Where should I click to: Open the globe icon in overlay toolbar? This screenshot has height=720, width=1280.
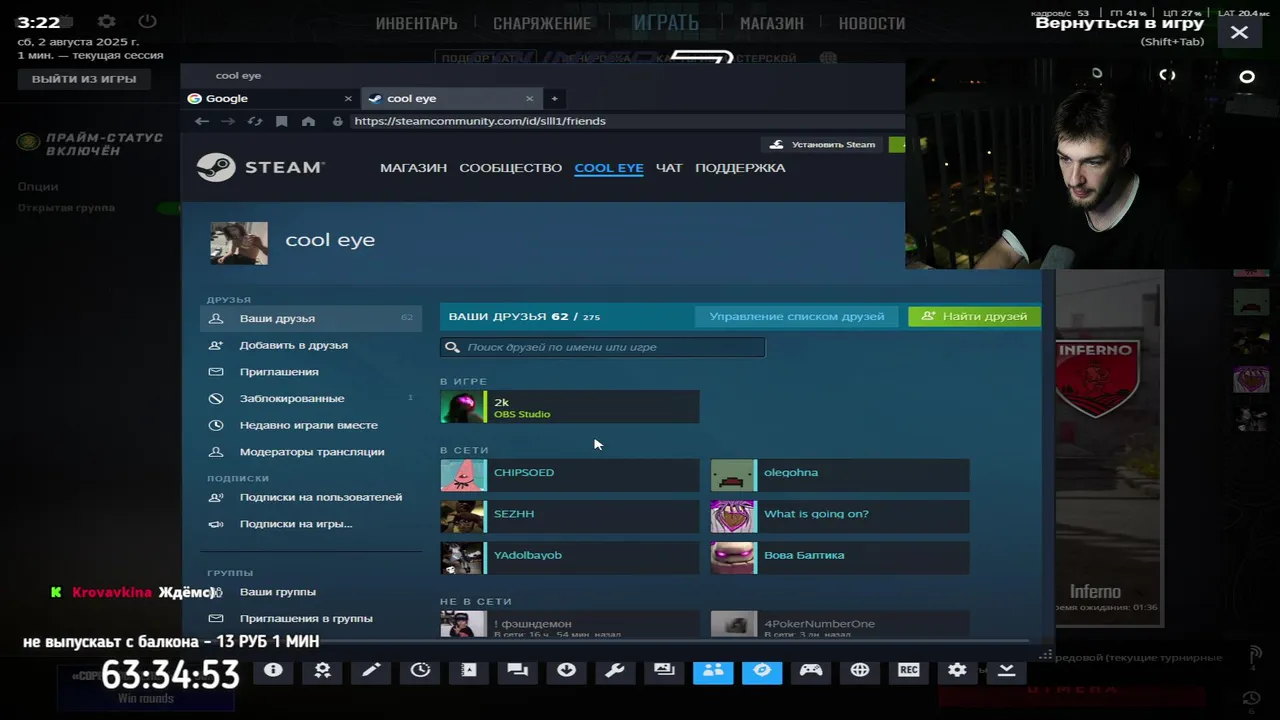[x=860, y=670]
